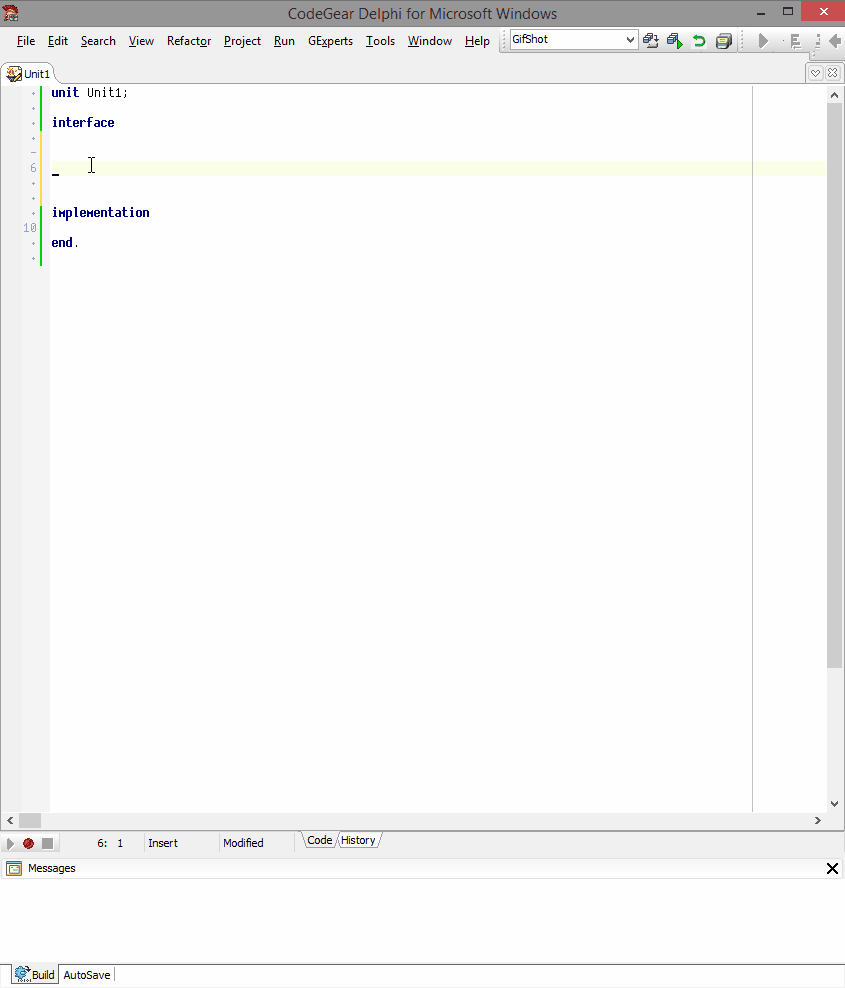Click the green undo arrow toolbar icon
This screenshot has width=845, height=988.
(699, 41)
